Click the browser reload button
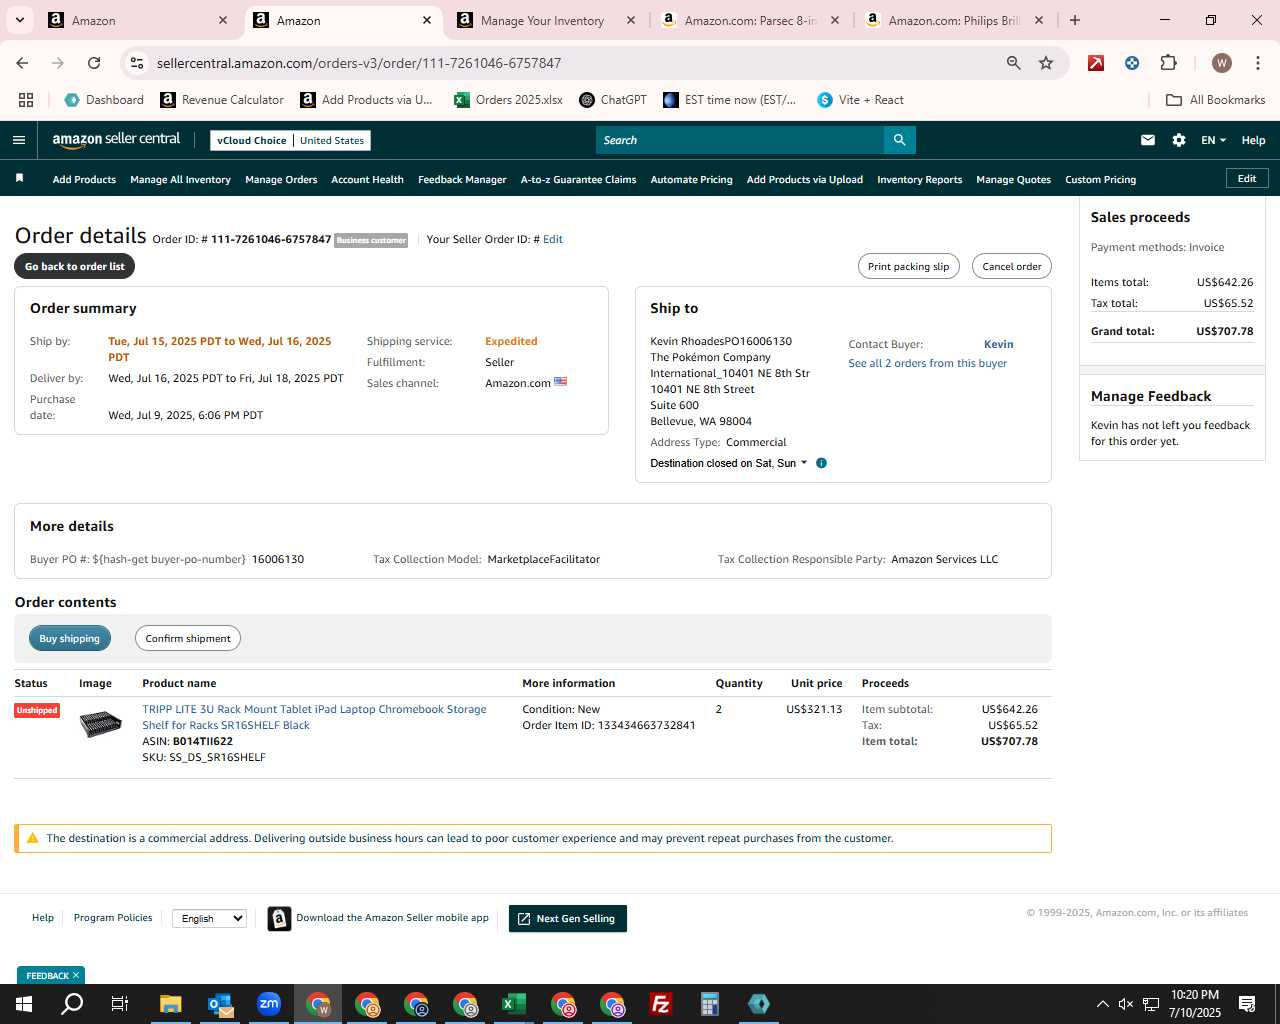The height and width of the screenshot is (1024, 1280). [x=94, y=63]
